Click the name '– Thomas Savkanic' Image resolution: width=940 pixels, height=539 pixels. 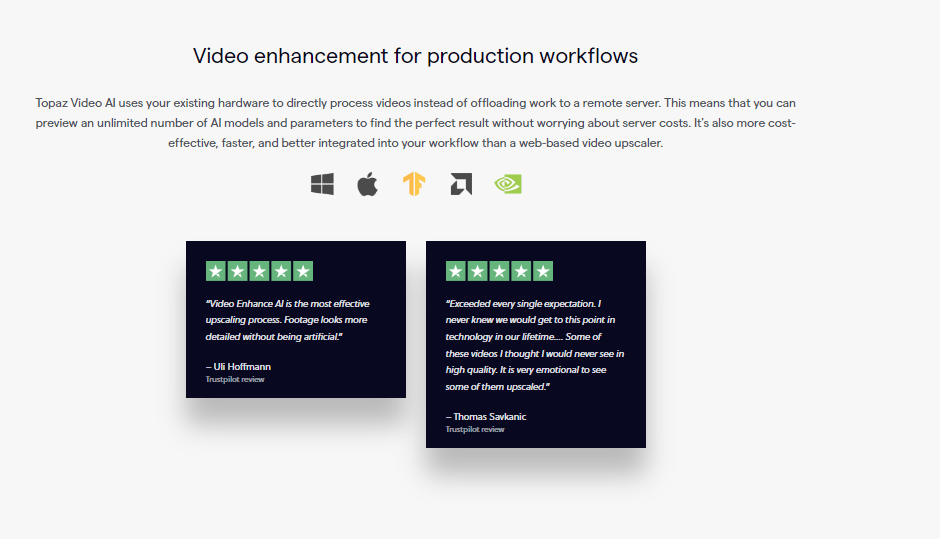point(486,416)
